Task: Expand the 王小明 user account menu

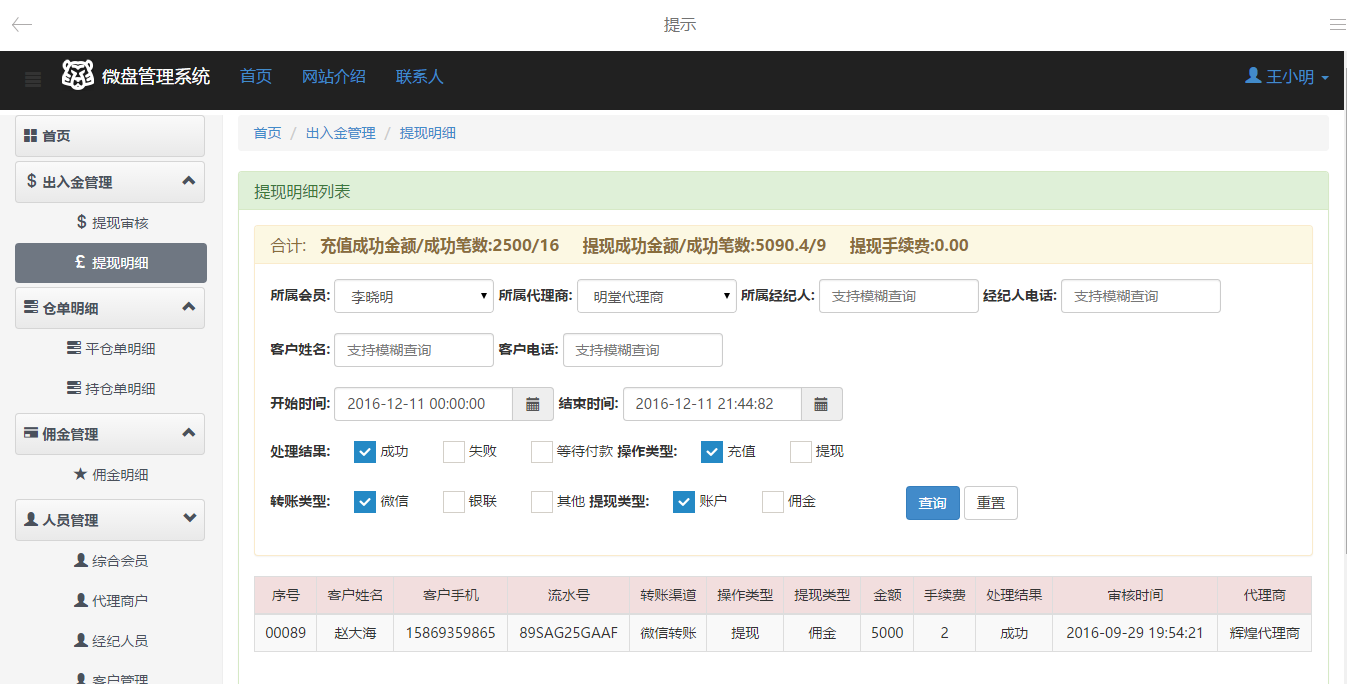Action: point(1287,76)
